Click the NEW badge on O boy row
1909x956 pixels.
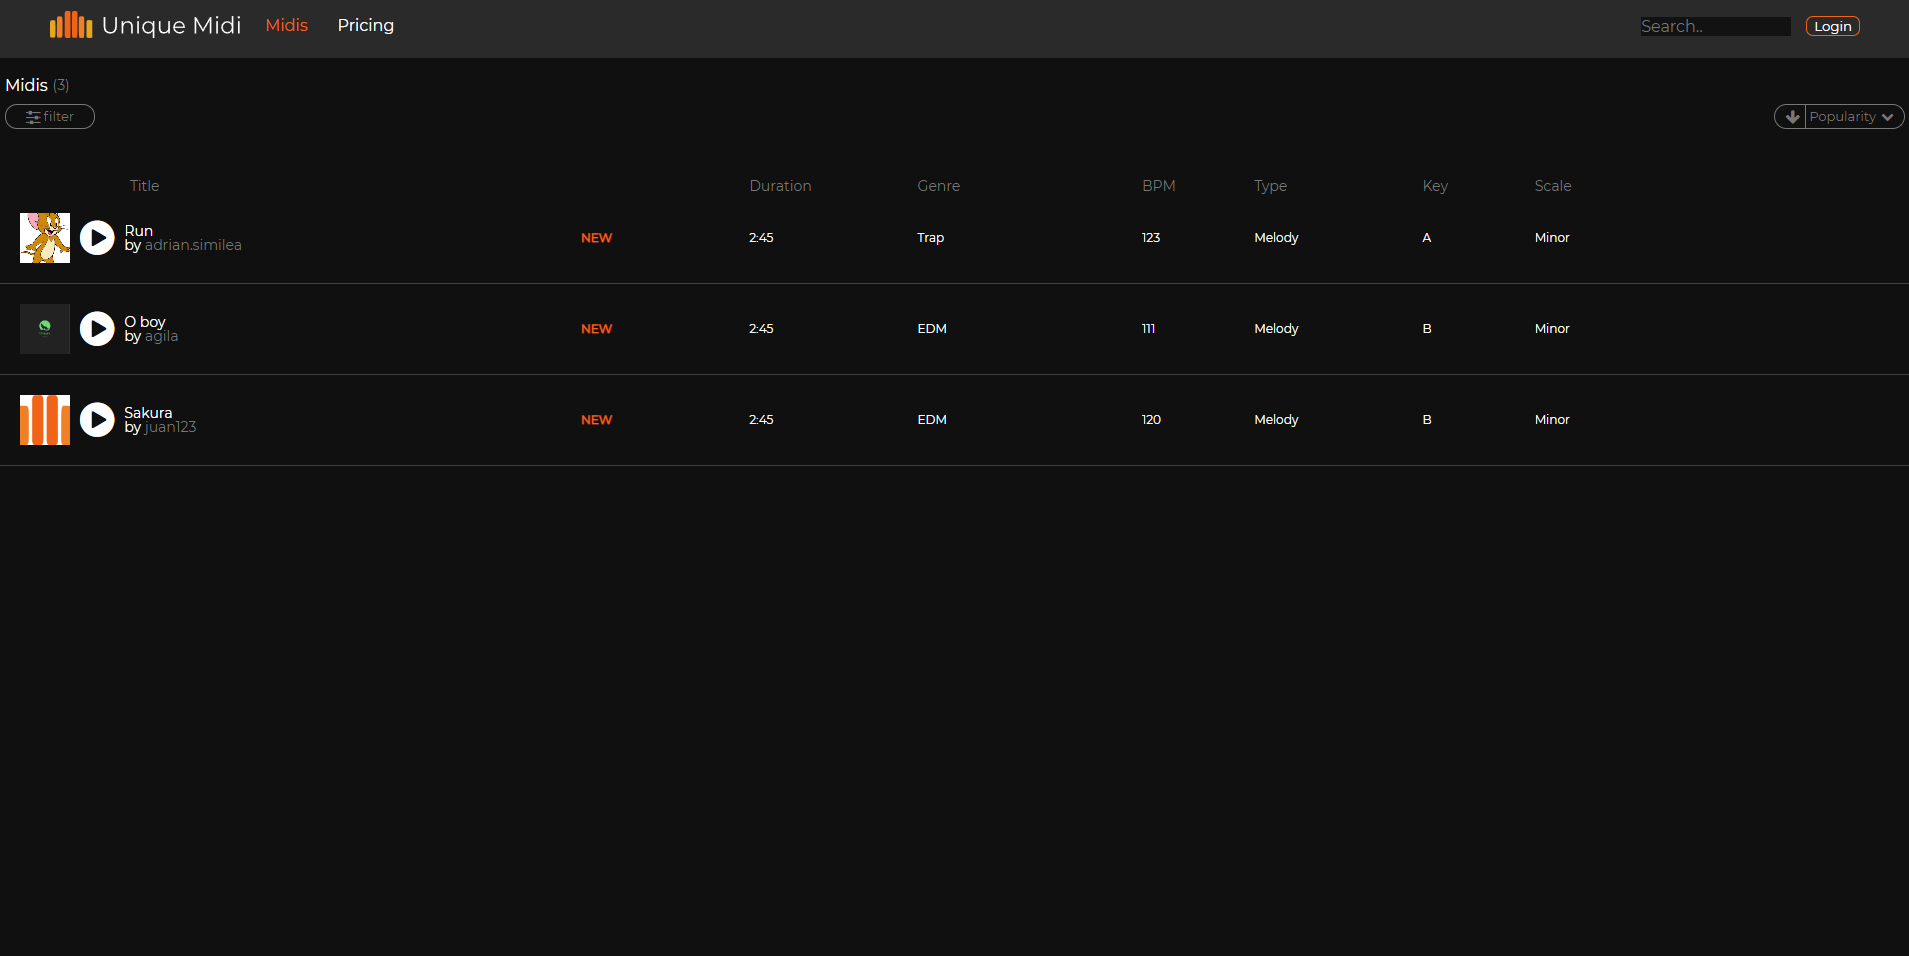click(597, 329)
